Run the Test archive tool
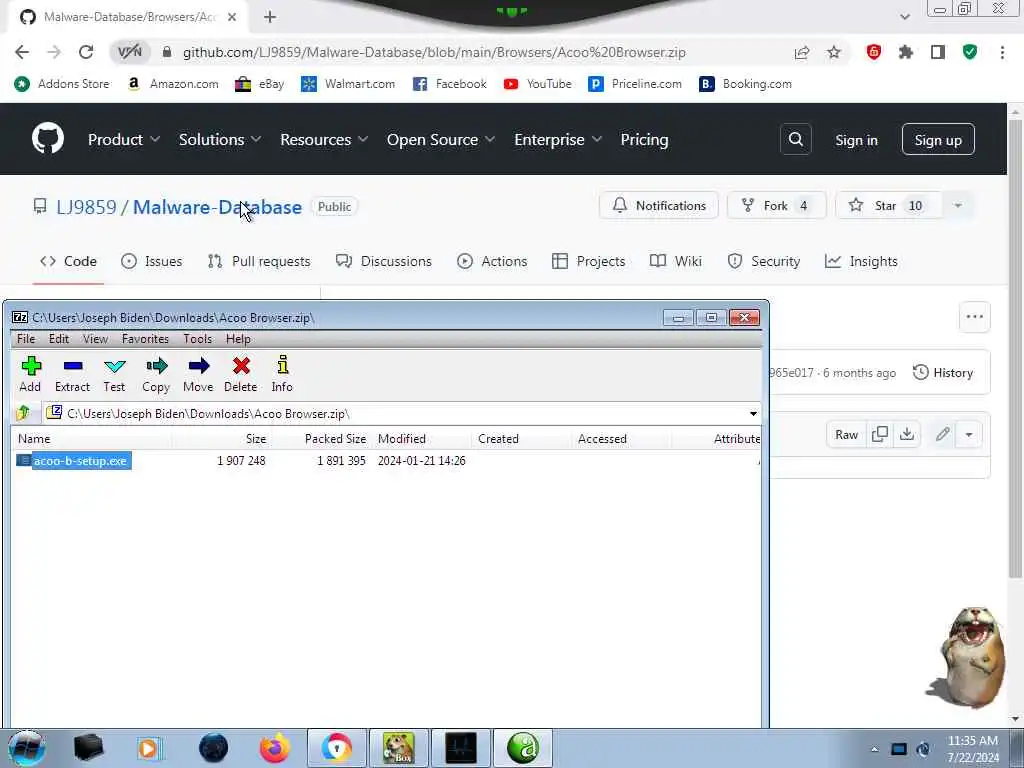 click(114, 374)
